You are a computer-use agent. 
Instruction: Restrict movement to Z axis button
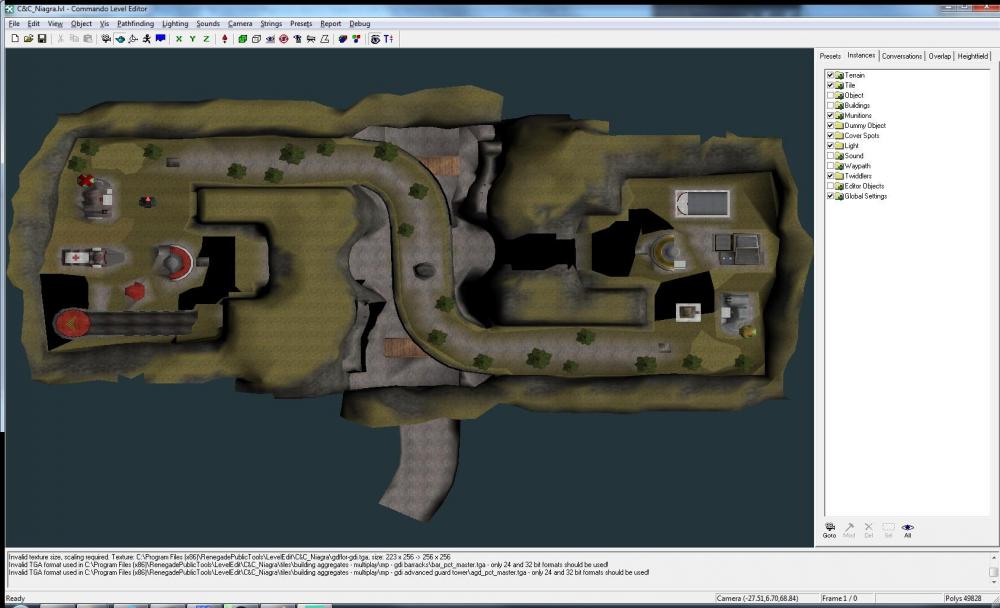[x=206, y=39]
